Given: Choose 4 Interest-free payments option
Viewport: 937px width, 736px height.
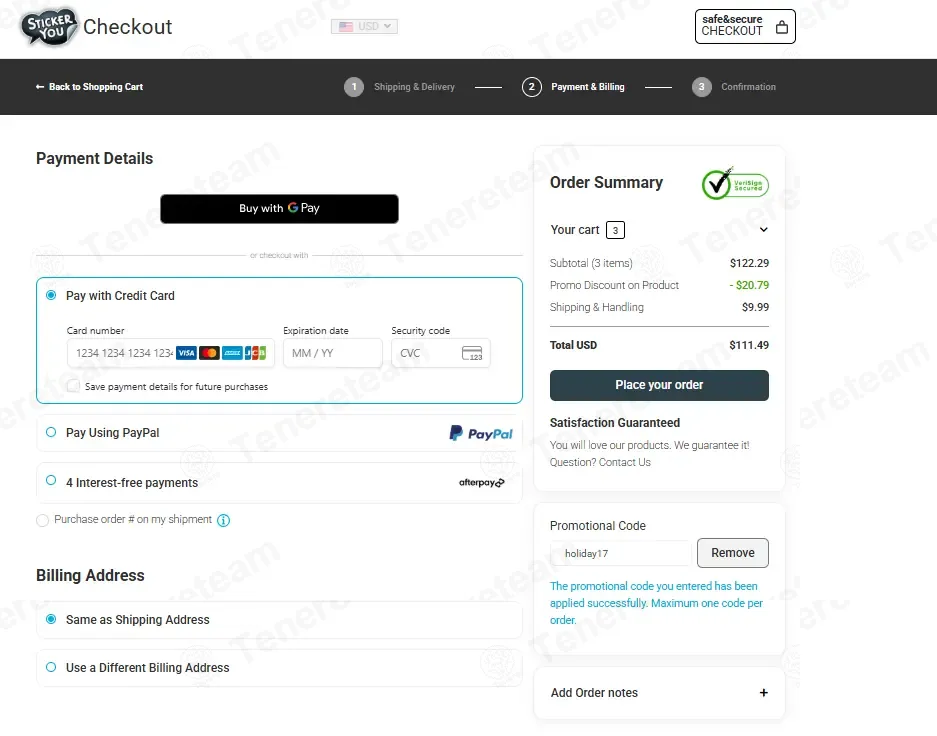Looking at the screenshot, I should click(x=51, y=481).
